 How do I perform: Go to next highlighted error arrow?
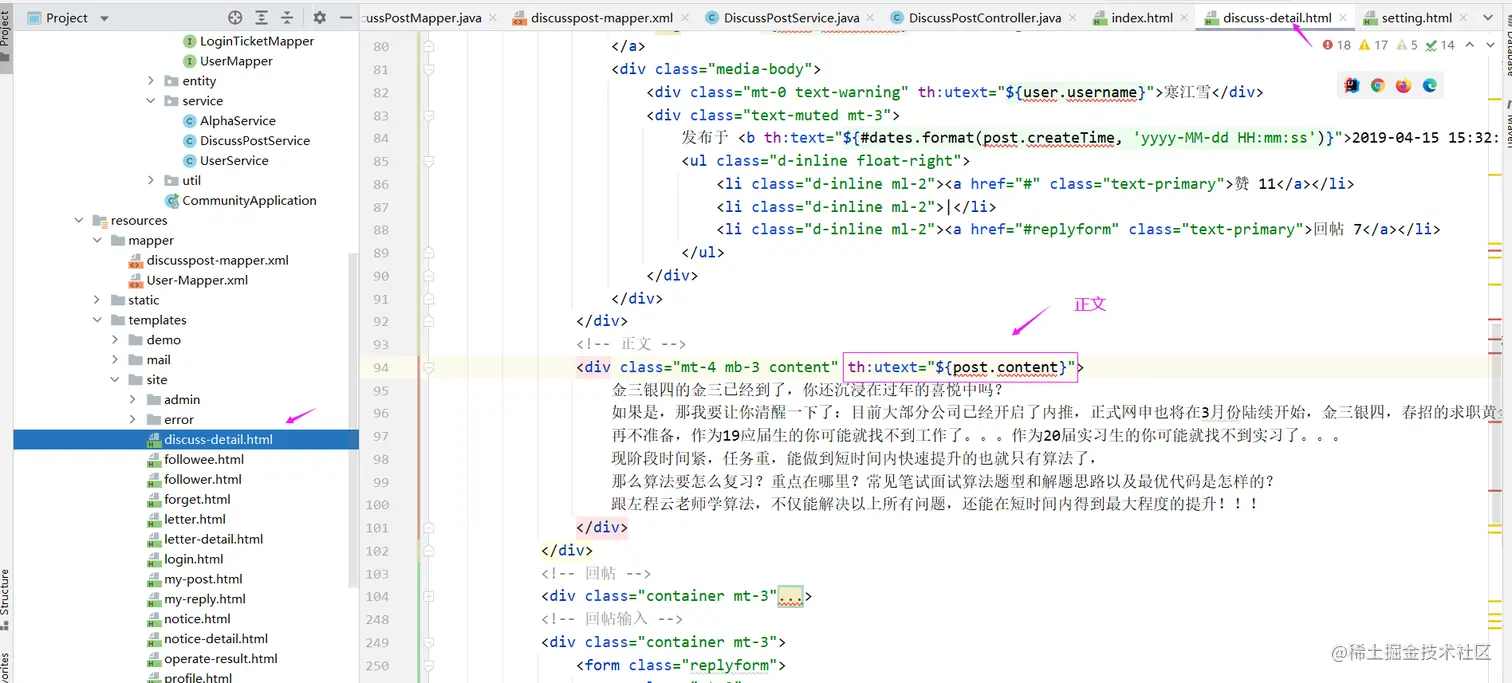[1490, 45]
